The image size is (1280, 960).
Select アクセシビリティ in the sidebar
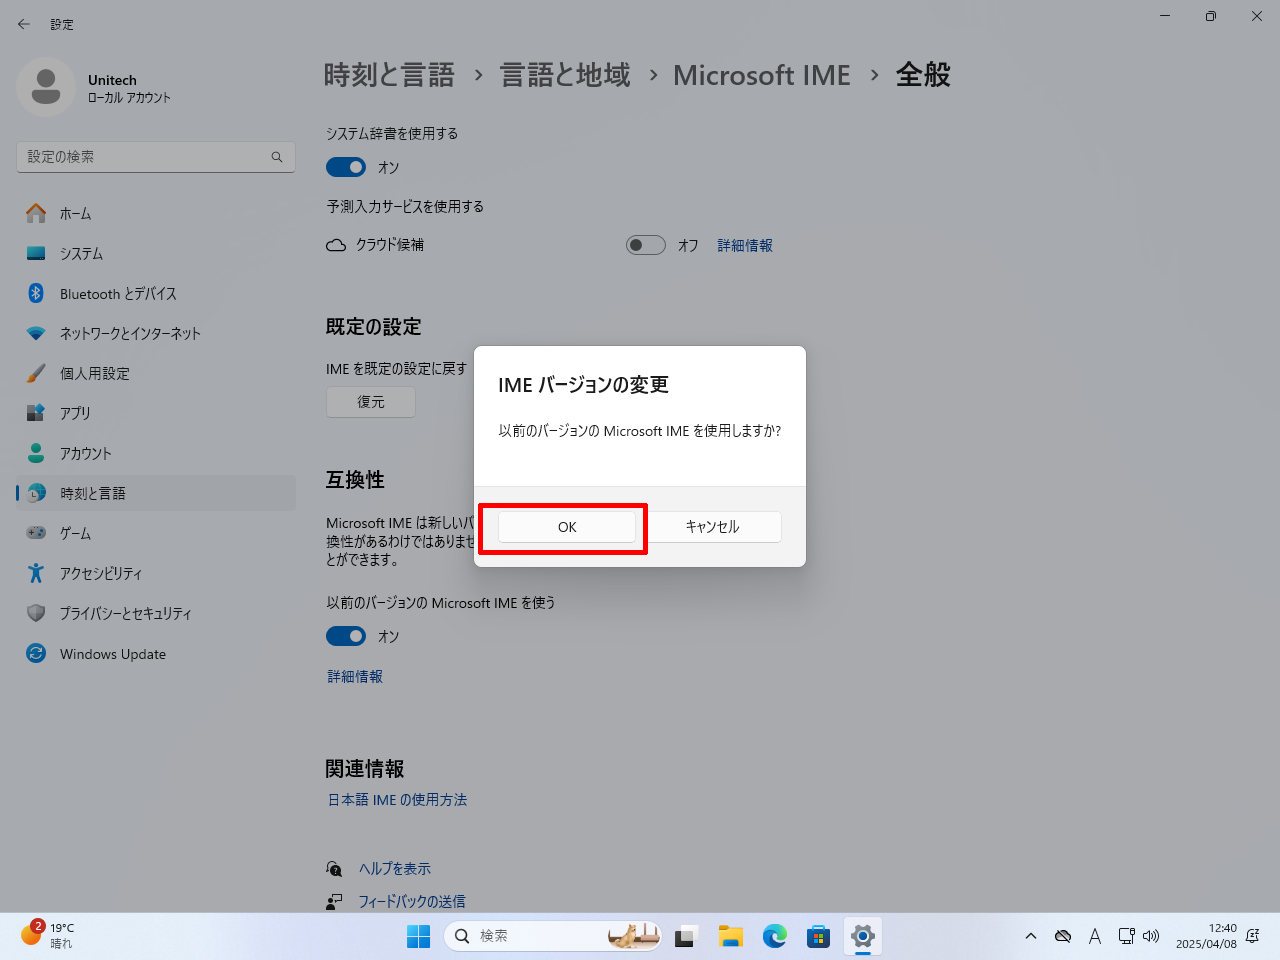(x=156, y=573)
